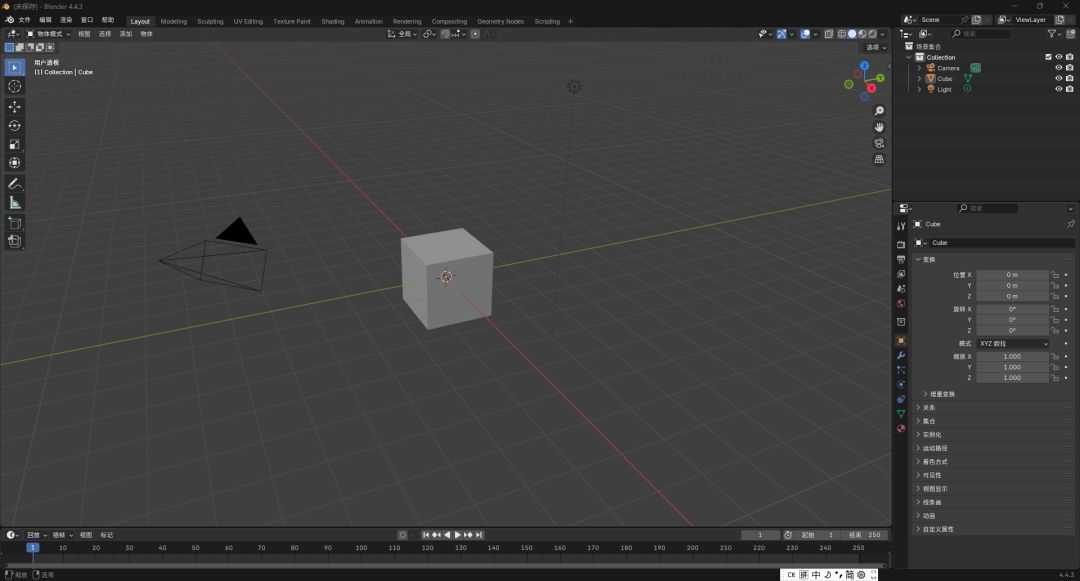
Task: Pick the Measure tool
Action: (15, 202)
